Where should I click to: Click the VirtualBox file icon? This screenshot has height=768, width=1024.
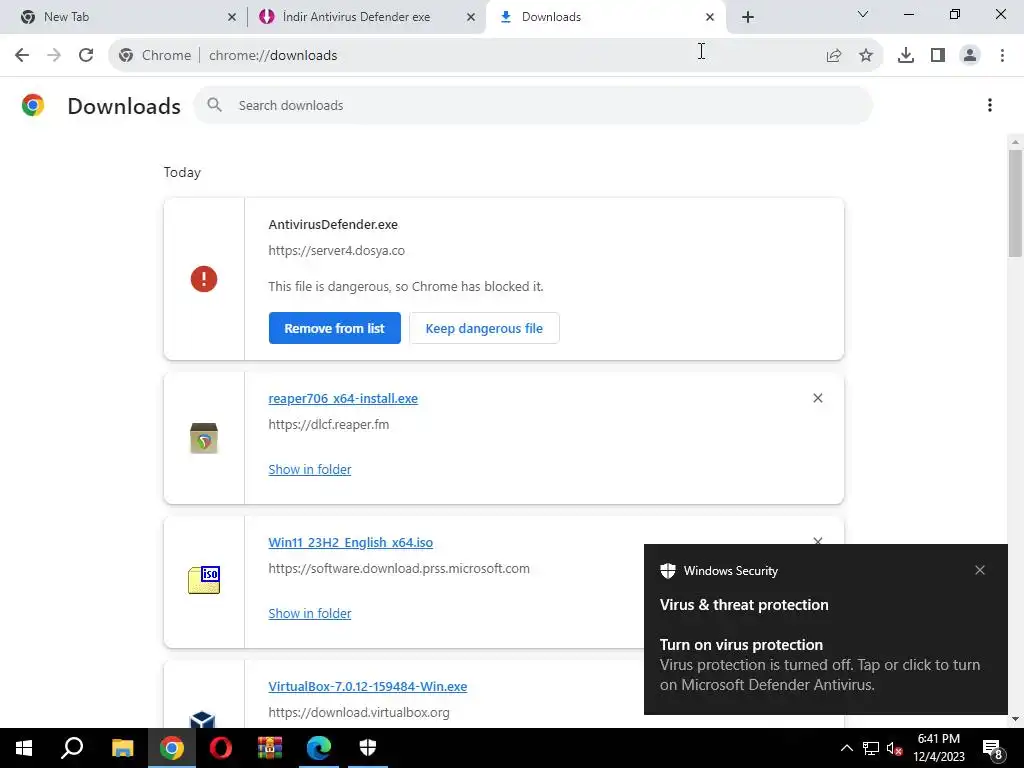[202, 719]
